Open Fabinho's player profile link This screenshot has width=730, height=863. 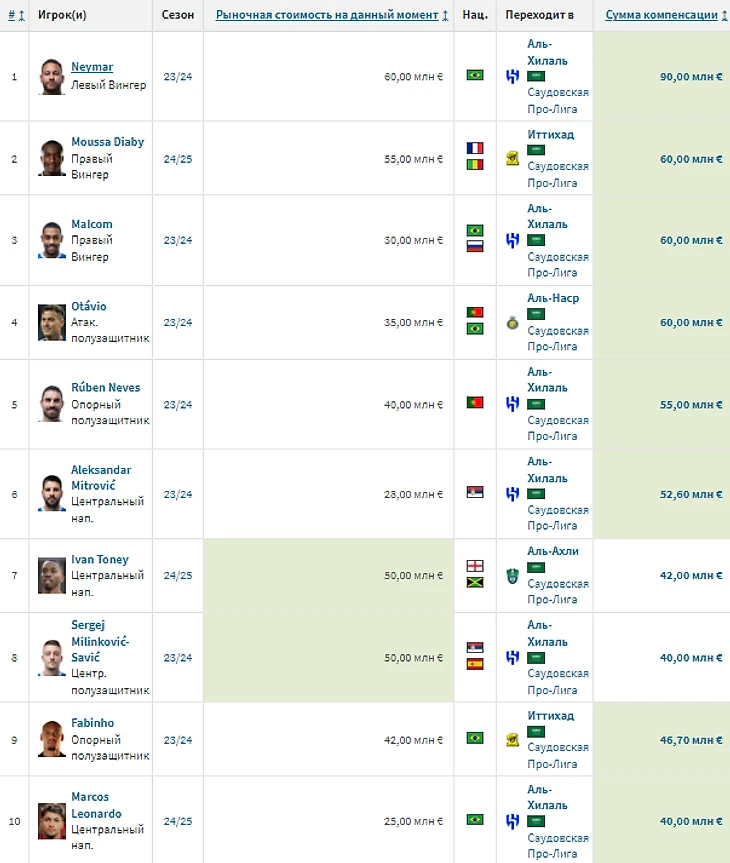92,723
